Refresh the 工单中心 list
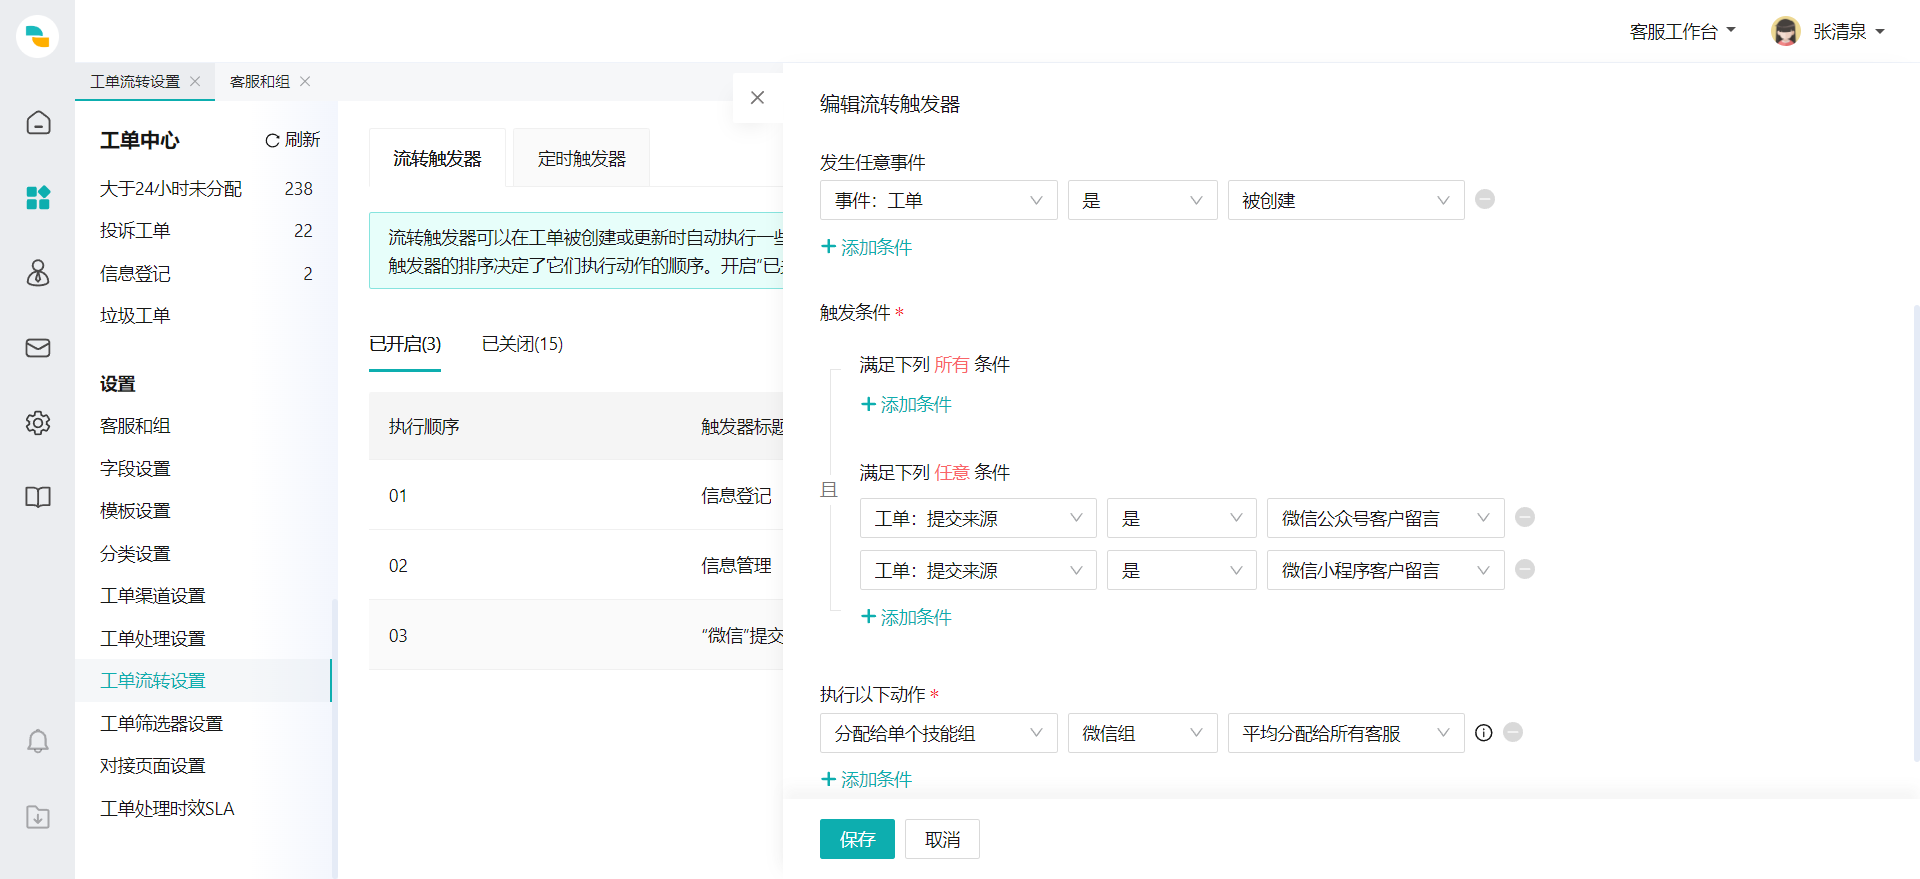Screen dimensions: 1920x879 click(292, 140)
